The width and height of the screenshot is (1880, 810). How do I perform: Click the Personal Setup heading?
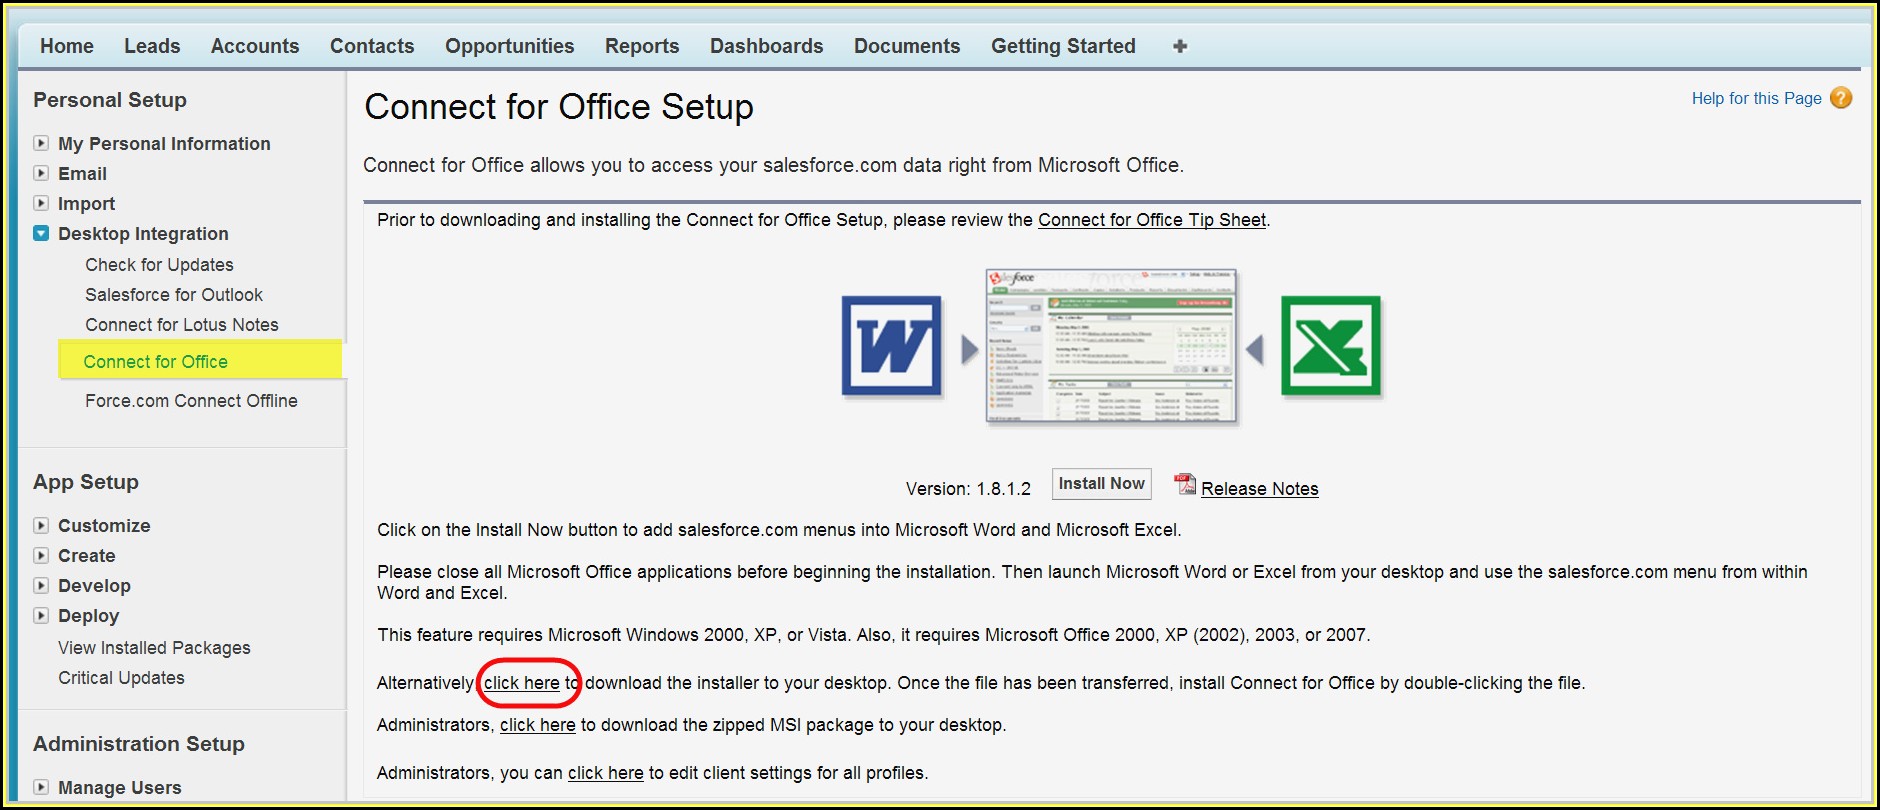click(x=110, y=100)
